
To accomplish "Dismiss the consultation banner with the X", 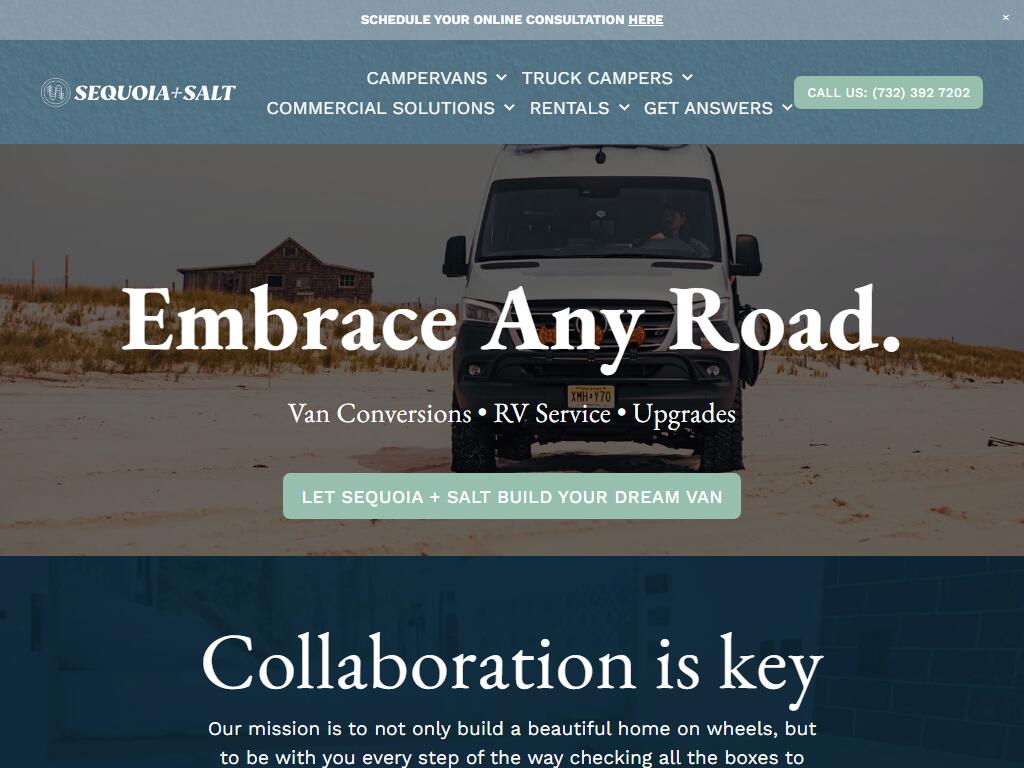I will click(x=1006, y=18).
